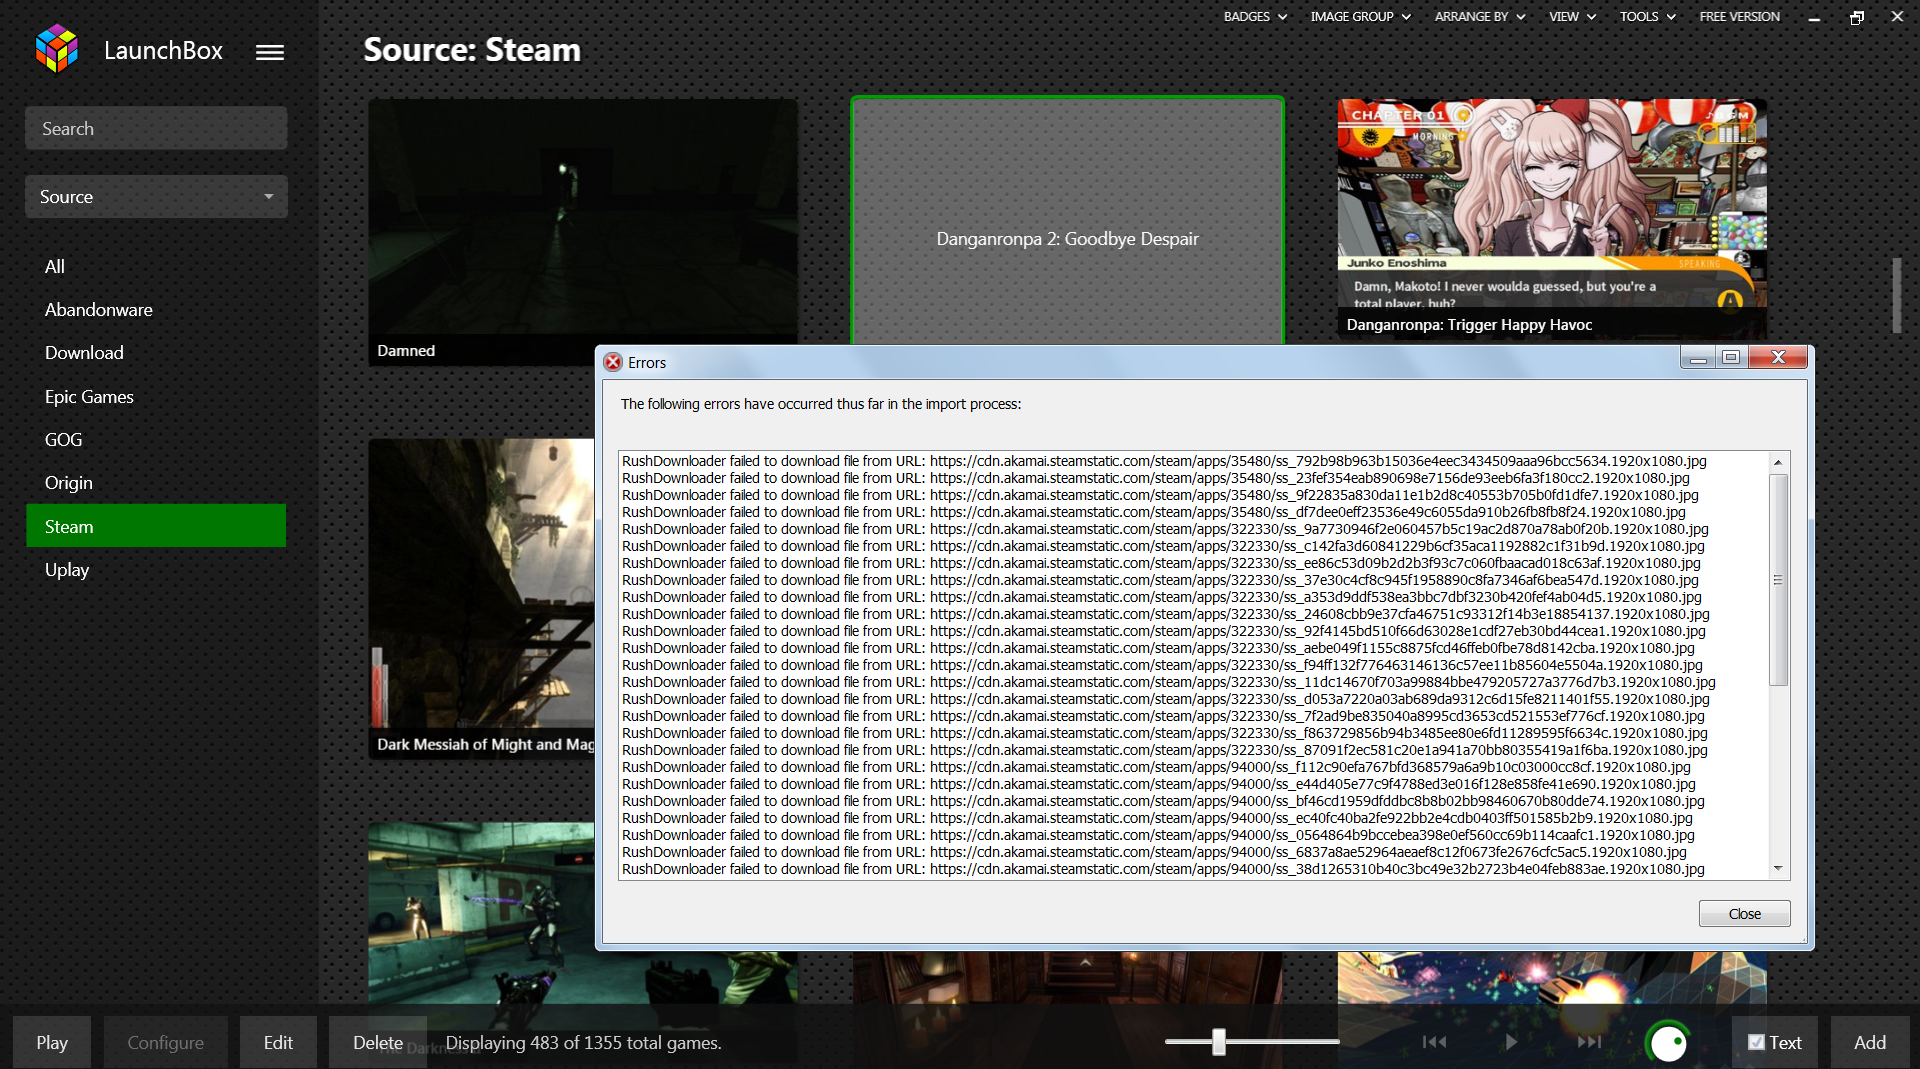This screenshot has height=1069, width=1920.
Task: Select Danganronpa: Trigger Happy Havoc thumbnail
Action: 1552,221
